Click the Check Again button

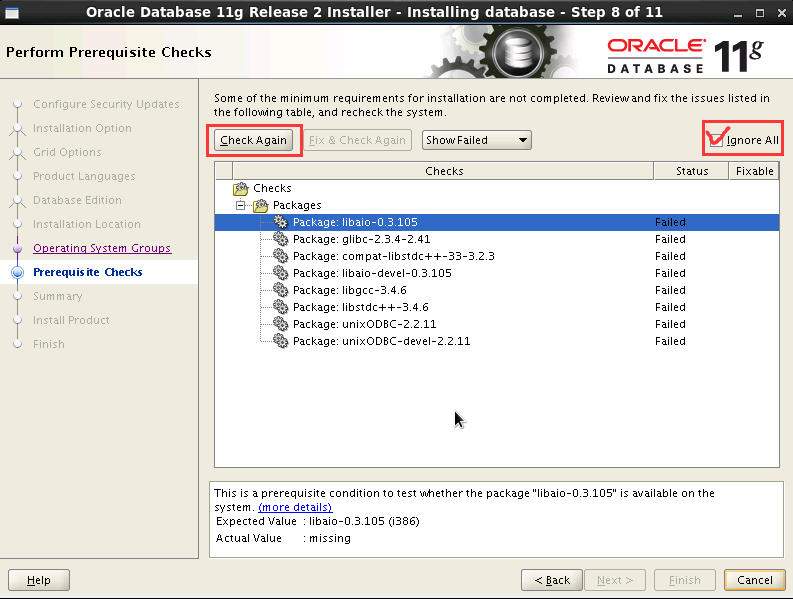(253, 140)
